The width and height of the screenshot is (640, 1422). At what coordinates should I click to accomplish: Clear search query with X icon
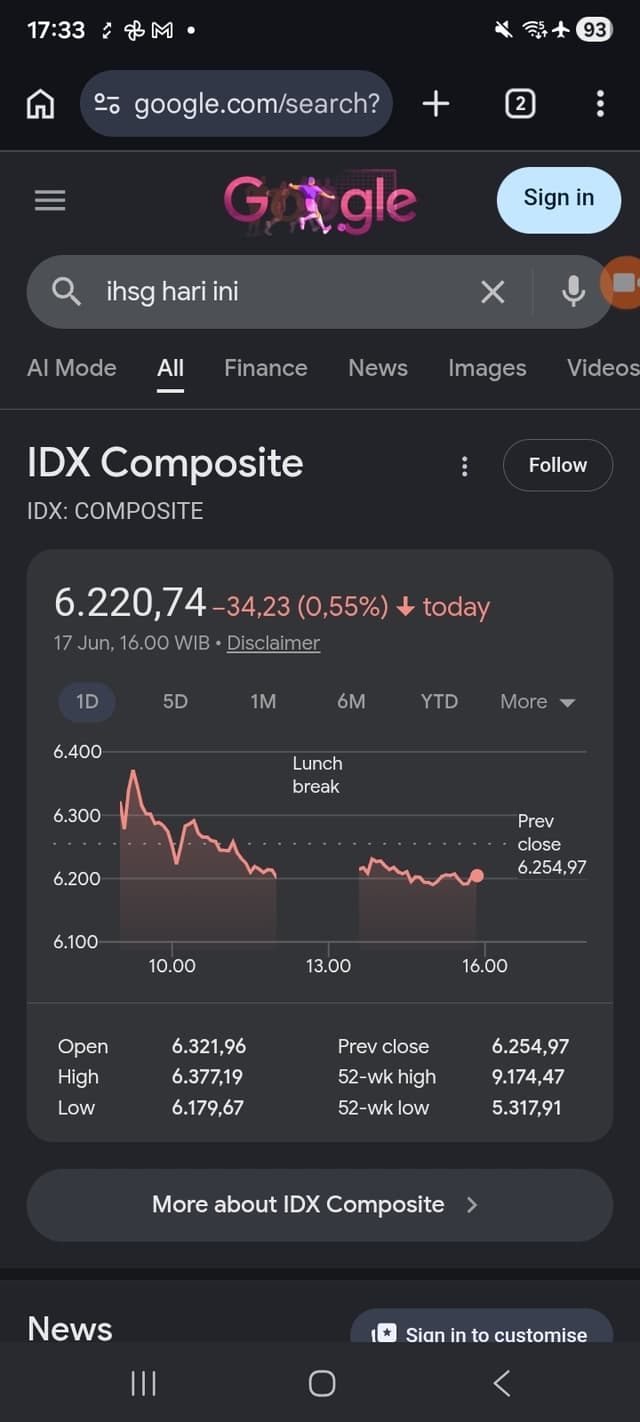click(493, 292)
